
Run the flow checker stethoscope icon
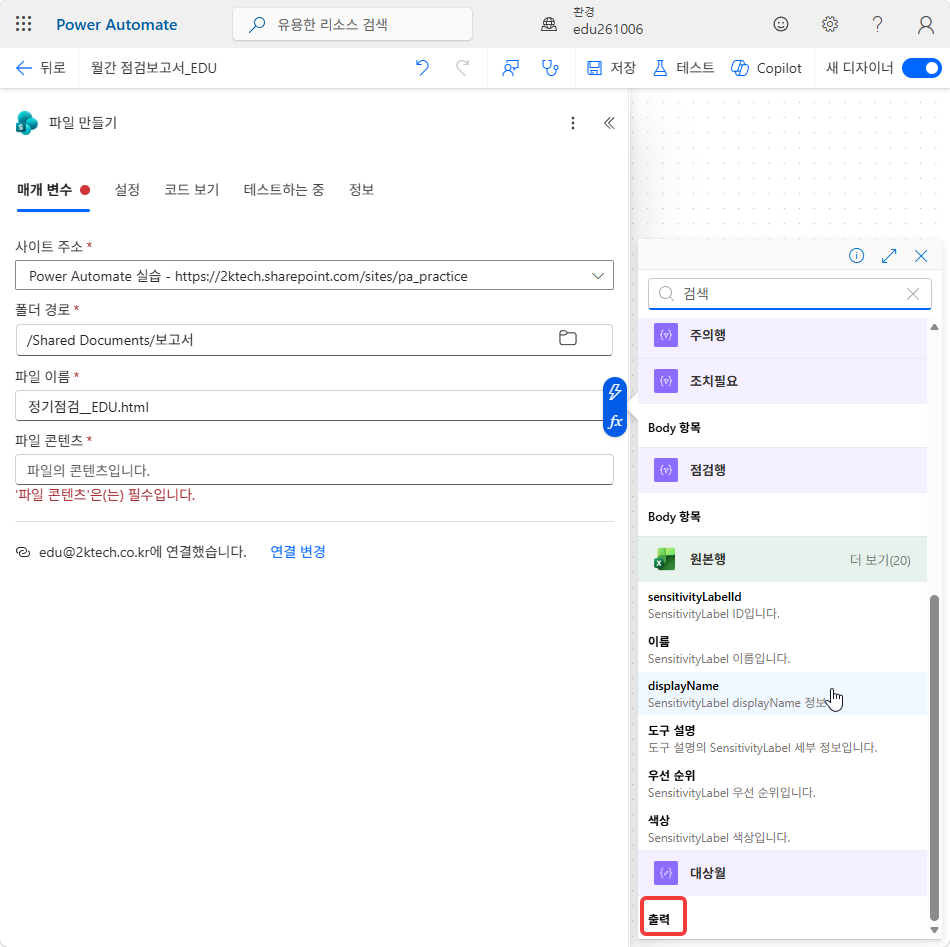tap(550, 68)
